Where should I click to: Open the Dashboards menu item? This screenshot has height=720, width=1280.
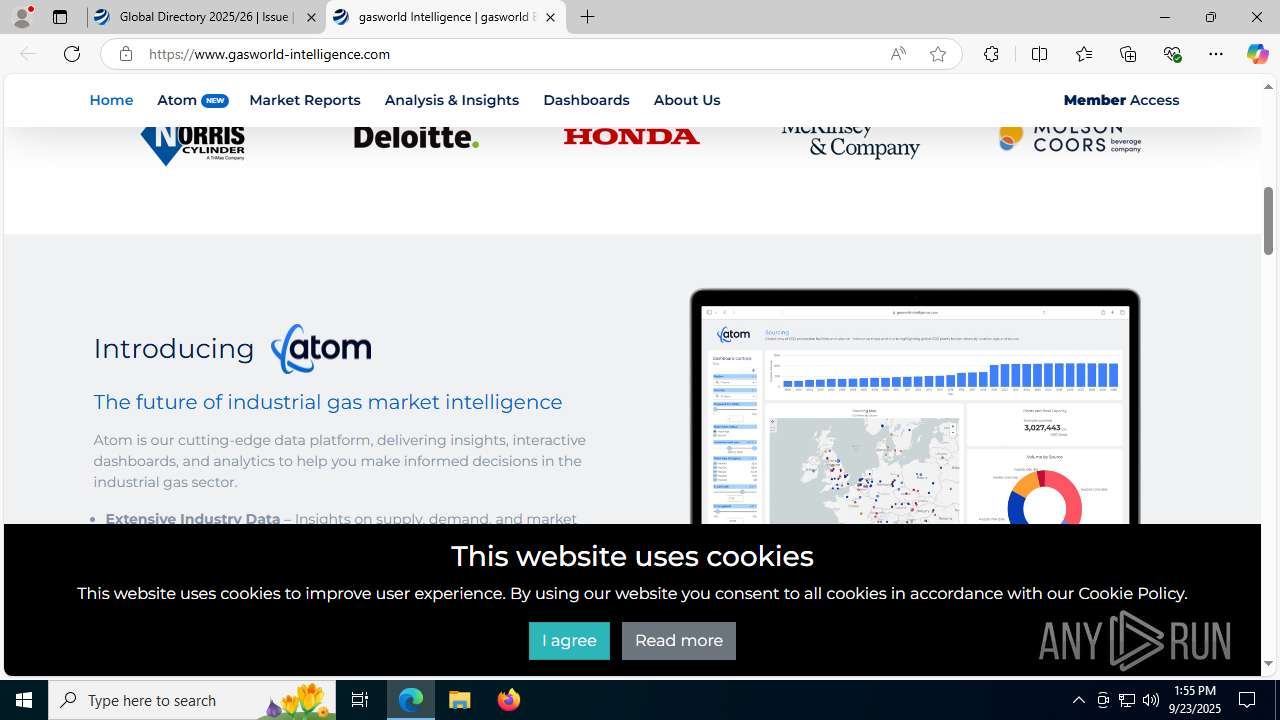click(x=586, y=100)
